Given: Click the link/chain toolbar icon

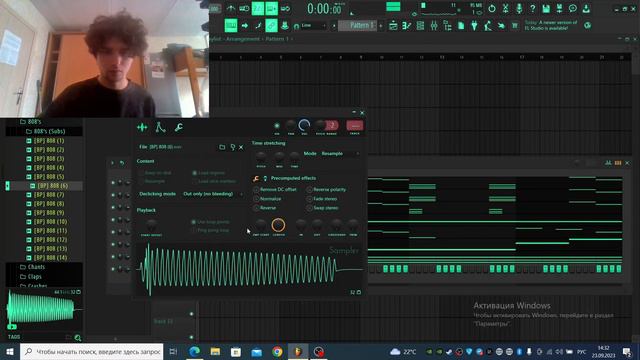Looking at the screenshot, I should tap(271, 26).
